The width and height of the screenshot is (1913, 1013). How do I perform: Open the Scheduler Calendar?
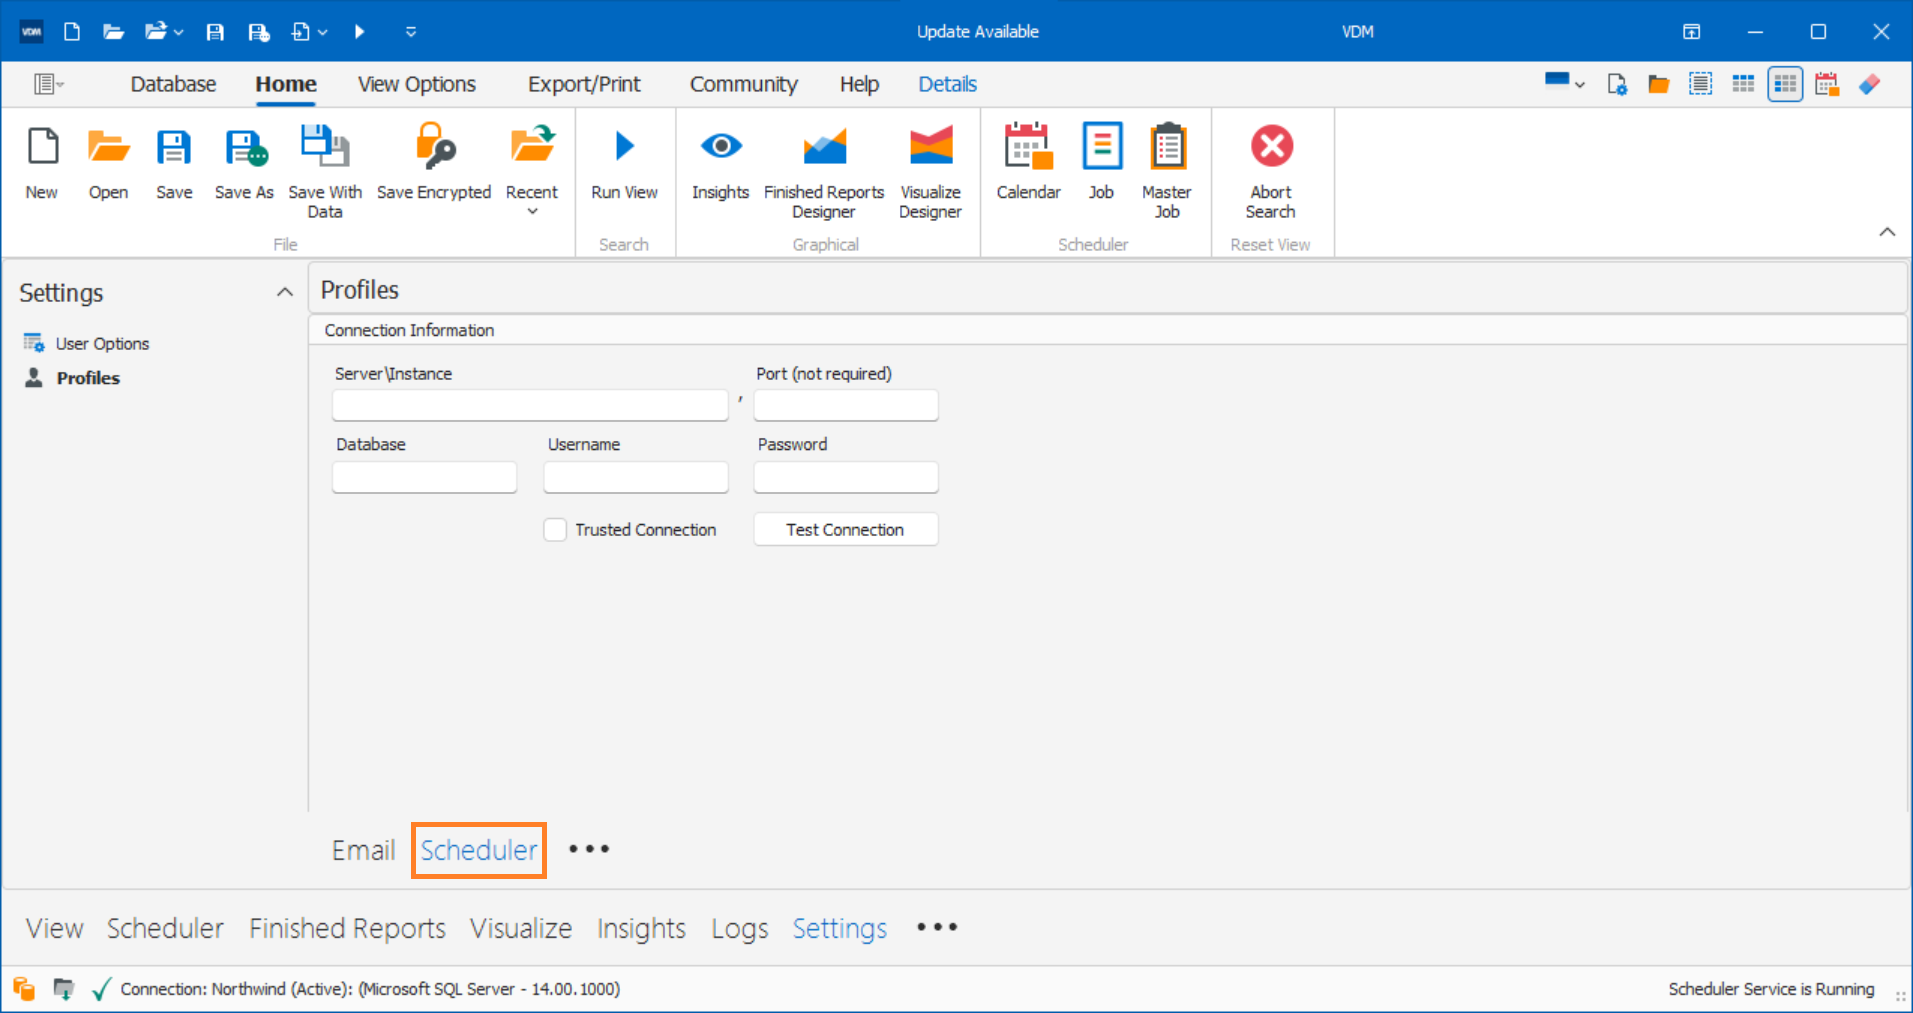click(1028, 163)
